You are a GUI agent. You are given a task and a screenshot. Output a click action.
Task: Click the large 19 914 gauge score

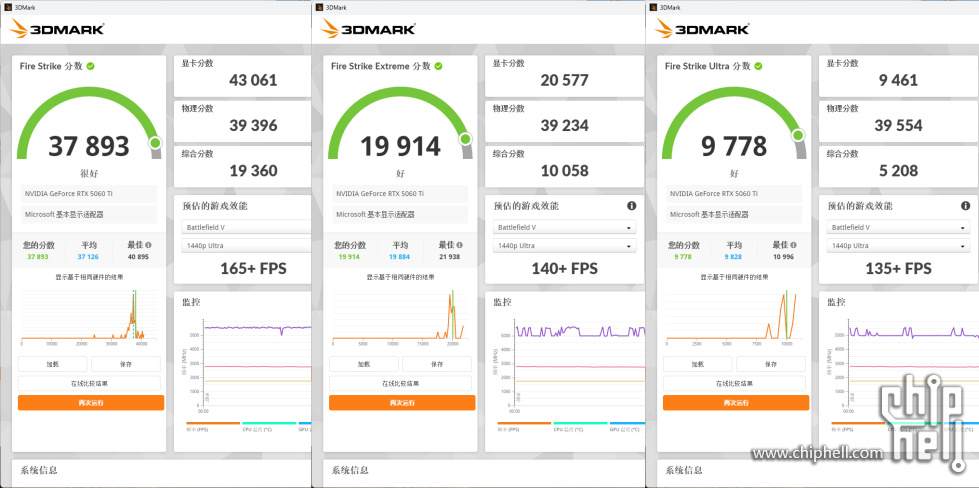(x=400, y=147)
